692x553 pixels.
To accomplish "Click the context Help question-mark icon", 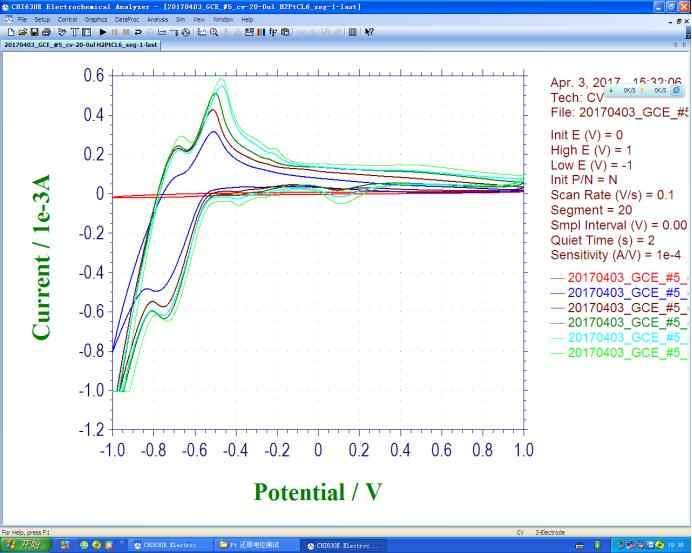I will click(x=369, y=32).
